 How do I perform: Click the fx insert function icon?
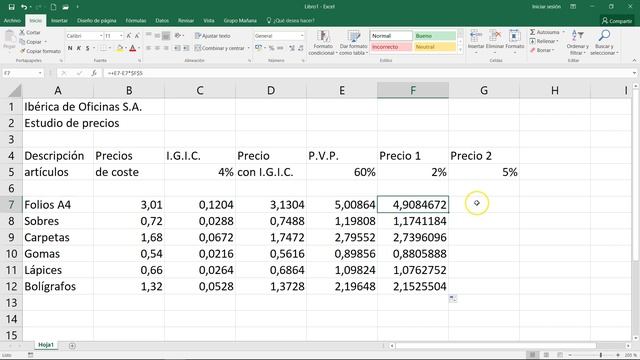(94, 73)
